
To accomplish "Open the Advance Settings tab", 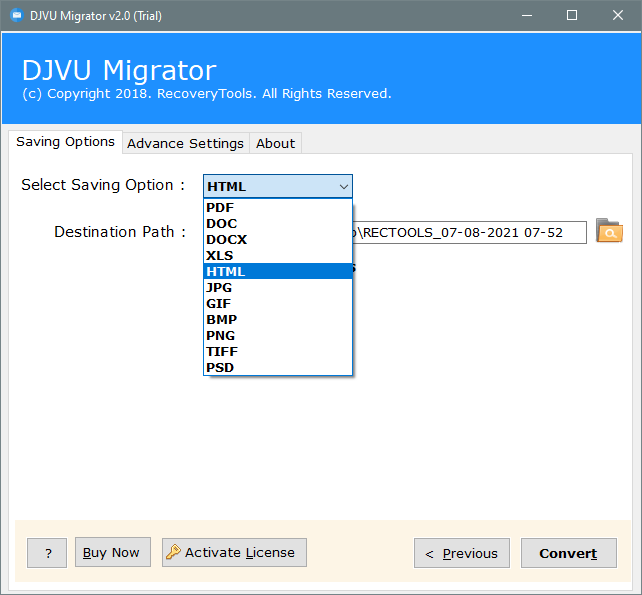I will tap(185, 143).
